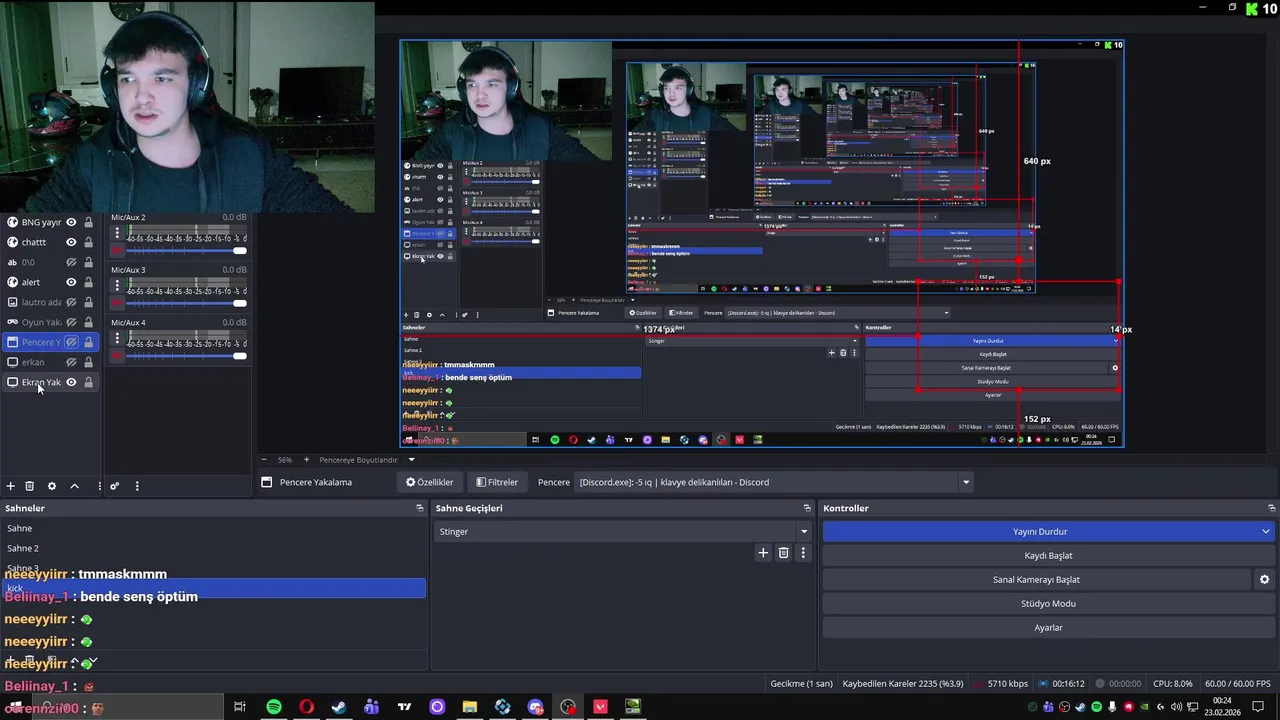Click the Özellikler button
This screenshot has height=720, width=1280.
[x=430, y=482]
